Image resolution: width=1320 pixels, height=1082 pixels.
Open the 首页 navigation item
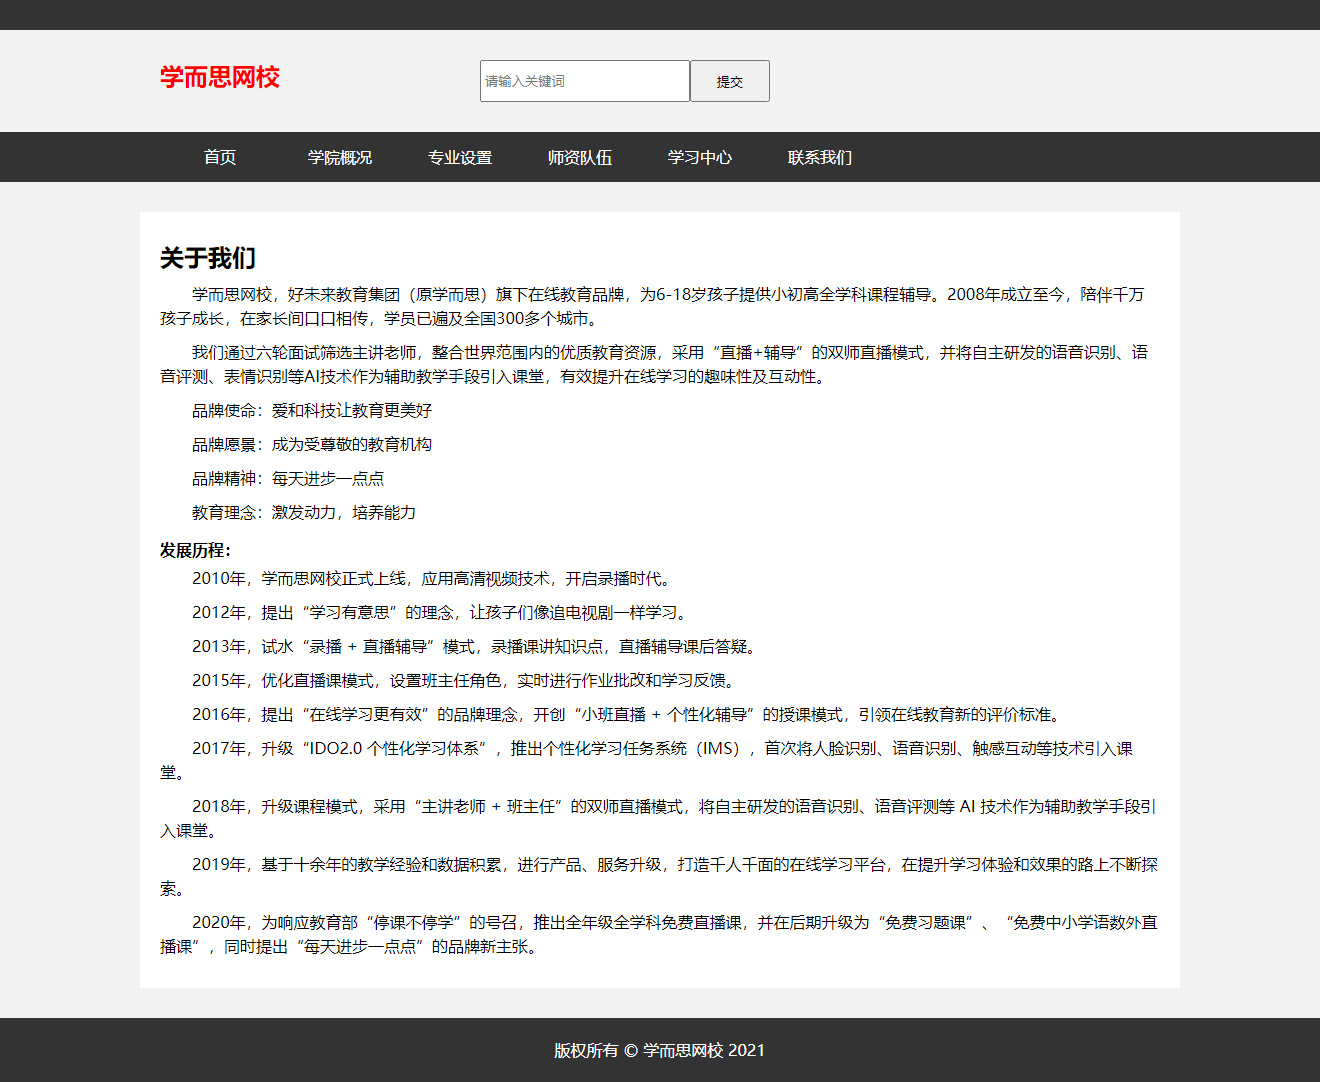coord(220,157)
